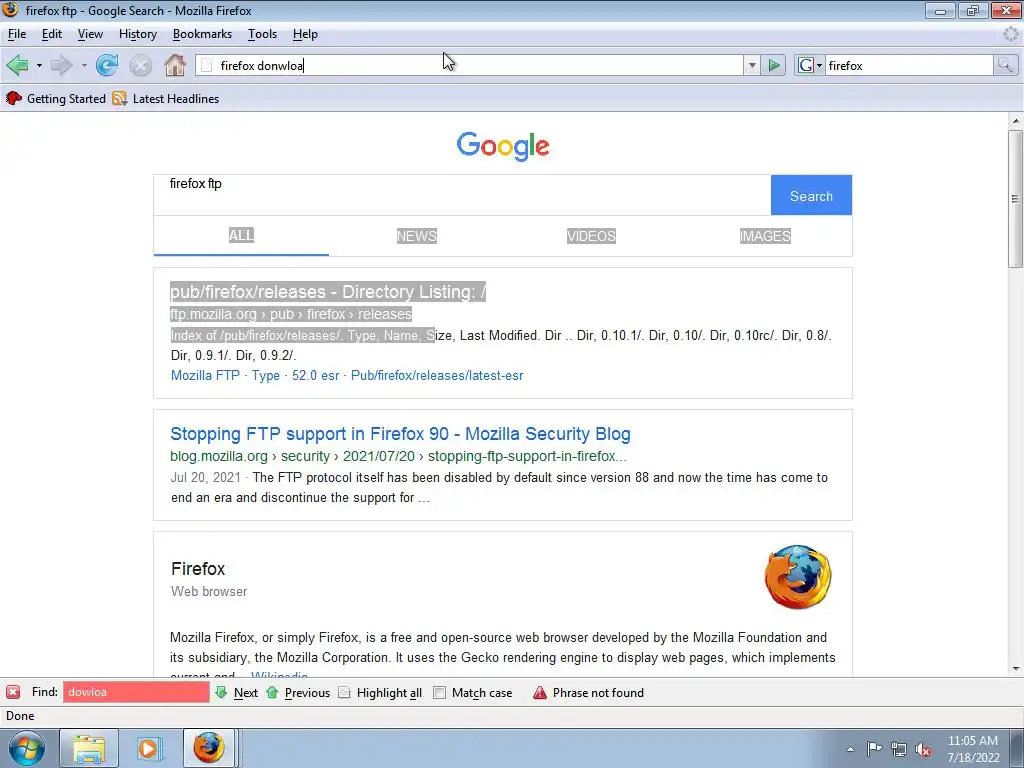The image size is (1024, 768).
Task: Click the Firefox taskbar button
Action: [208, 748]
